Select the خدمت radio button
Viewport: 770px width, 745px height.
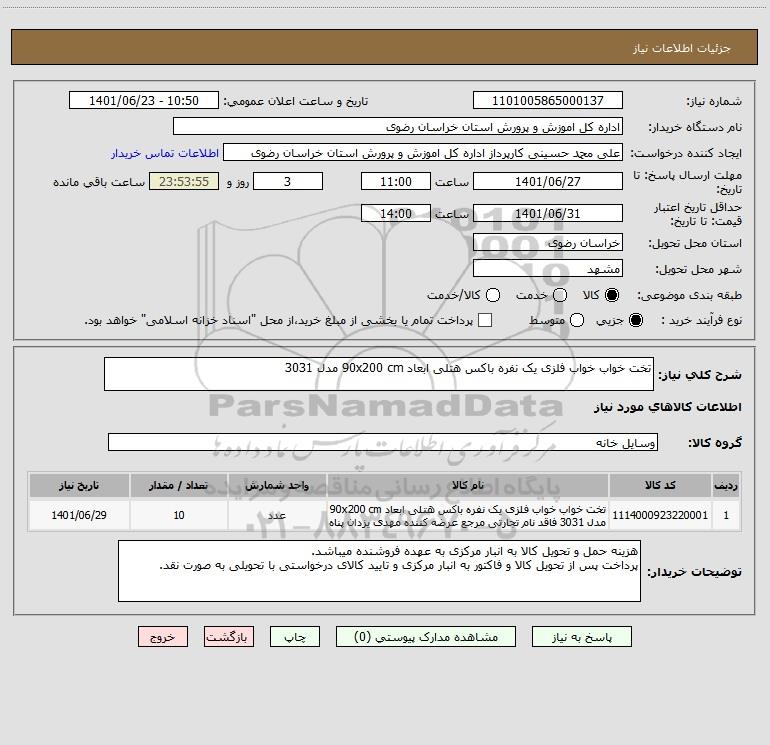pyautogui.click(x=560, y=295)
